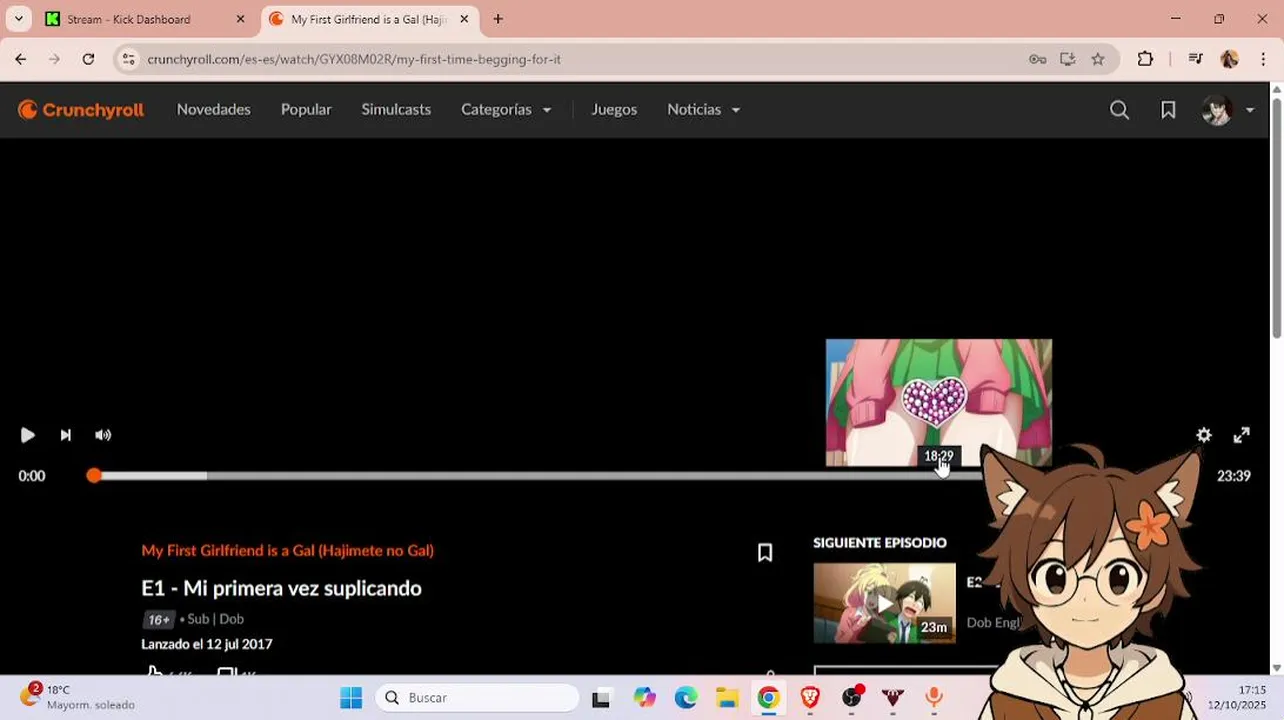Open Microsoft Edge from taskbar
The height and width of the screenshot is (720, 1284).
tap(686, 698)
